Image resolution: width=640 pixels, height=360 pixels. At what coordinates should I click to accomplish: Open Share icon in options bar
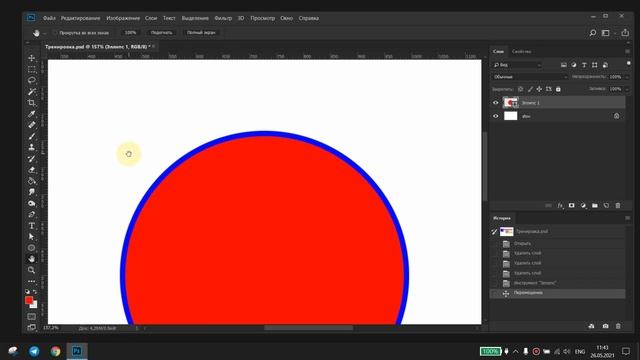coord(625,33)
